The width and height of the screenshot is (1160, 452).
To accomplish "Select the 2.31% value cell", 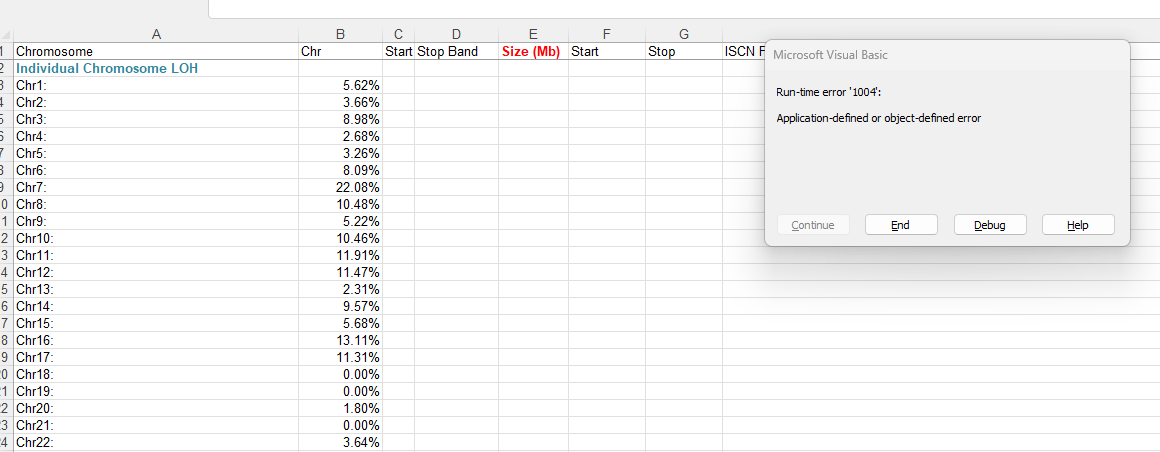I will [340, 289].
